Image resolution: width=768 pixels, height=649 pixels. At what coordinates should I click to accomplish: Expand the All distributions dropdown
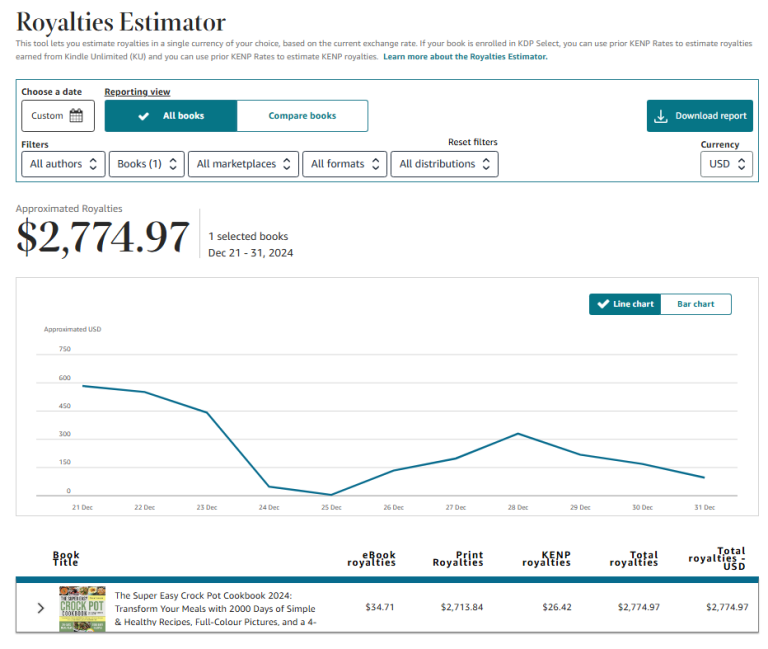pyautogui.click(x=444, y=164)
